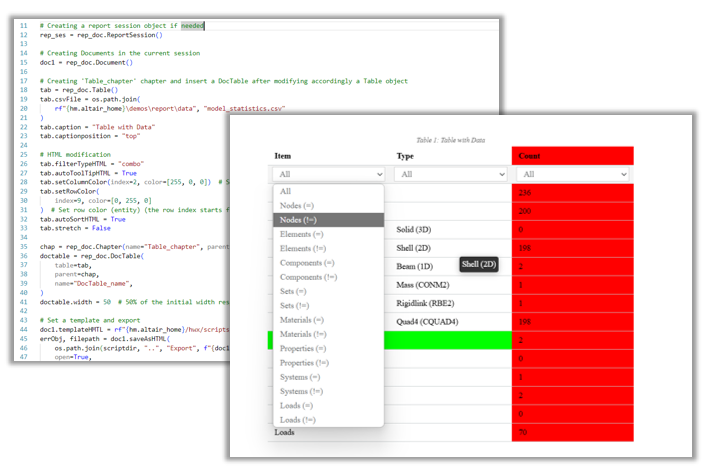Click 'doc1 = rep_doc.Document()' code line
This screenshot has width=712, height=476.
coord(86,62)
